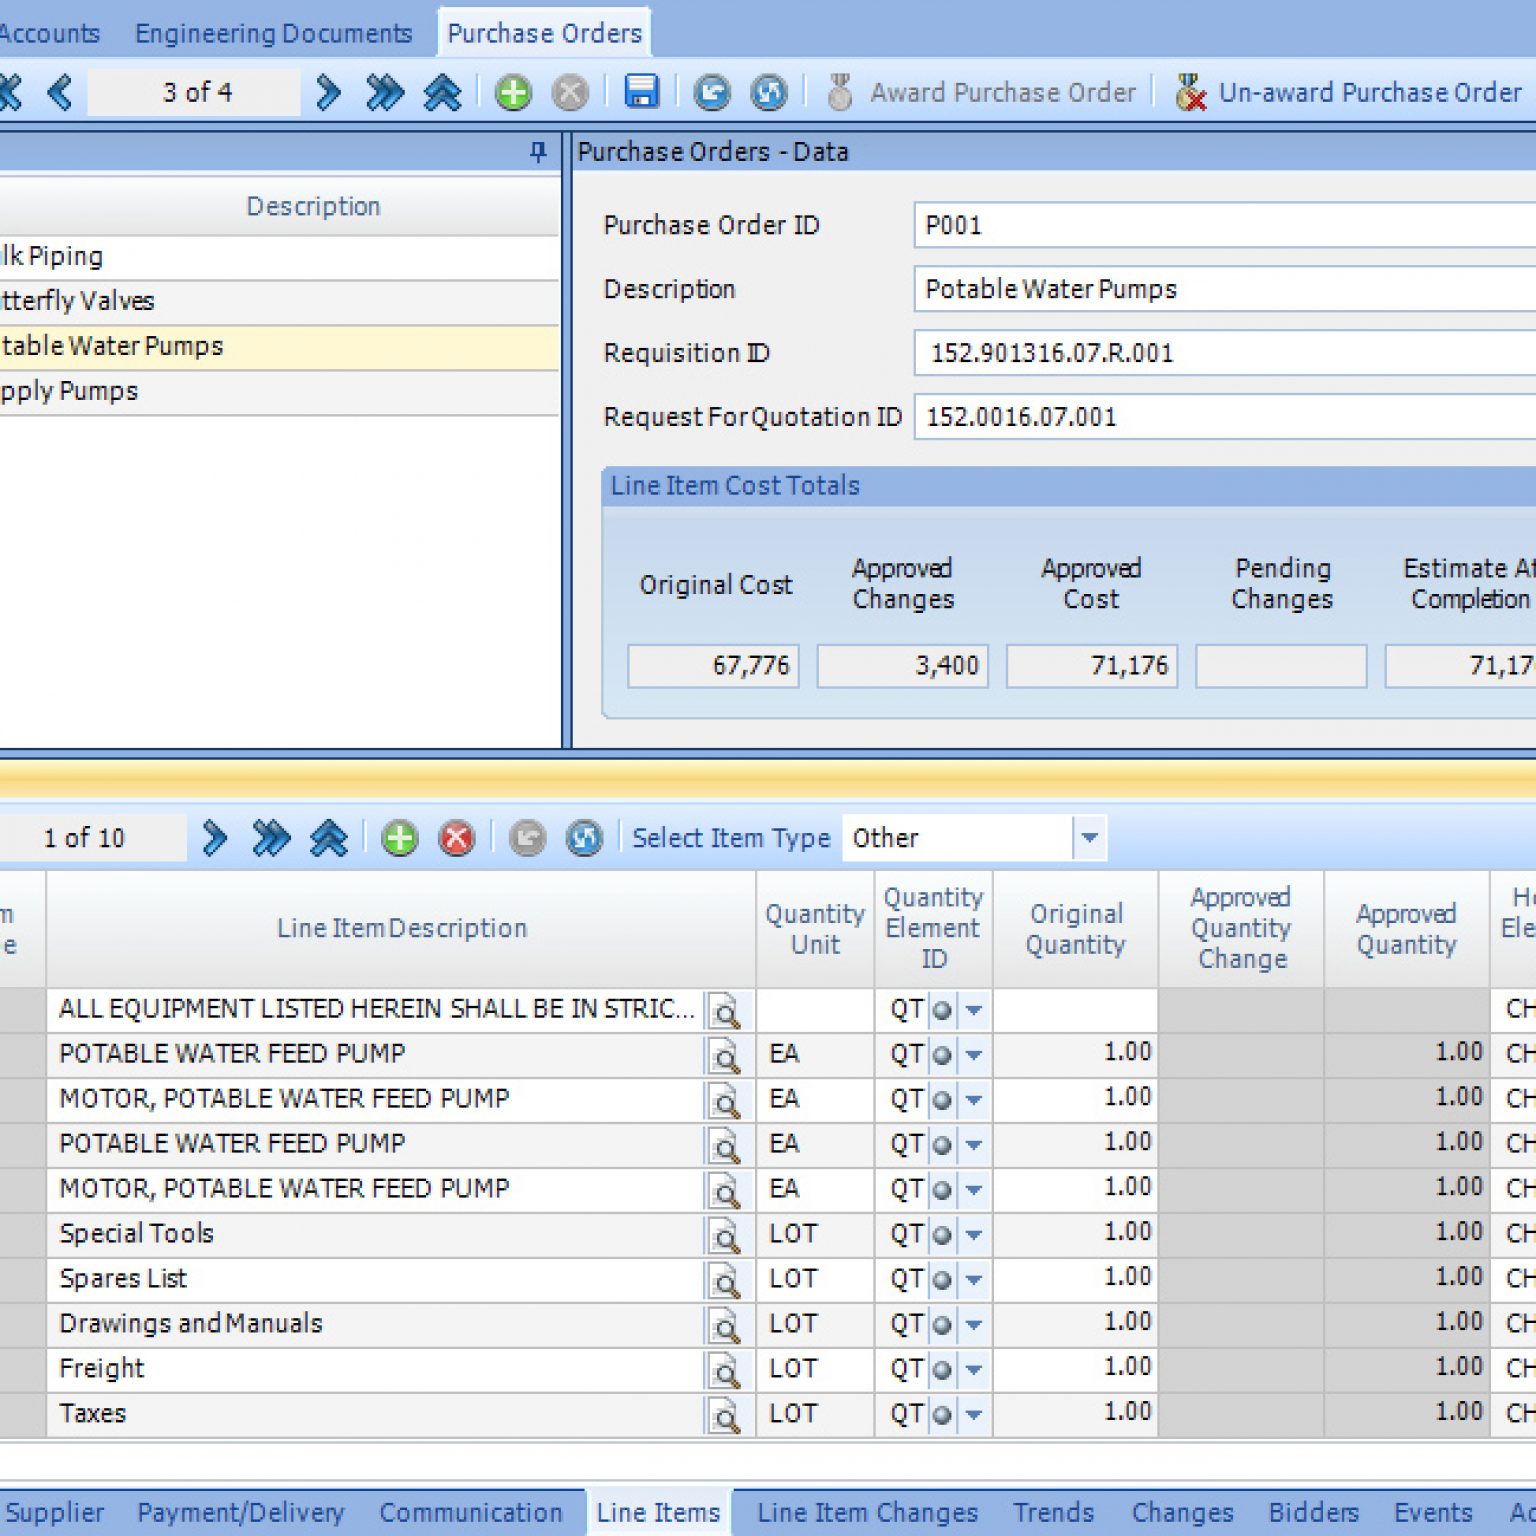Open description lookup for Special Tools row

[724, 1236]
